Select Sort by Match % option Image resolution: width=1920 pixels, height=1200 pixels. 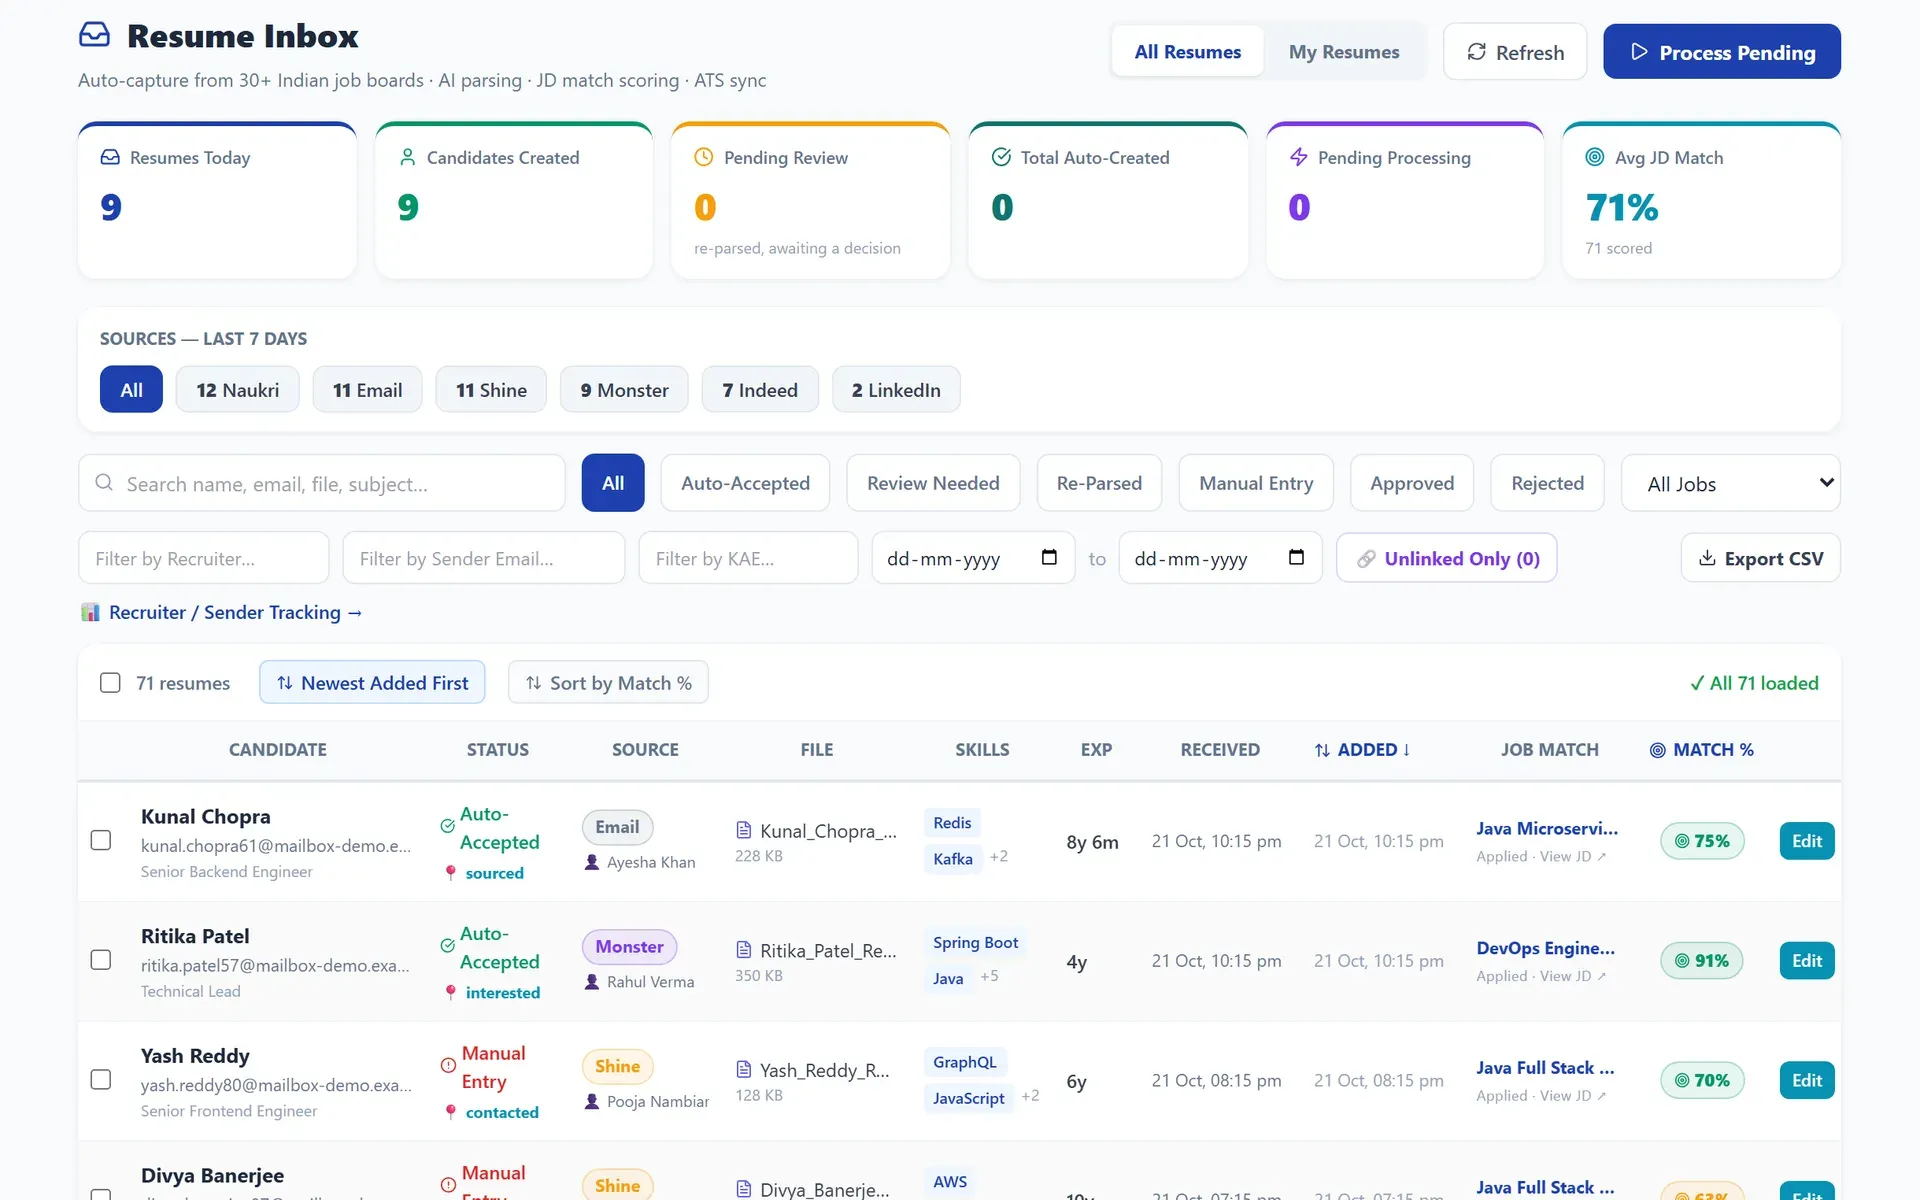[x=608, y=682]
